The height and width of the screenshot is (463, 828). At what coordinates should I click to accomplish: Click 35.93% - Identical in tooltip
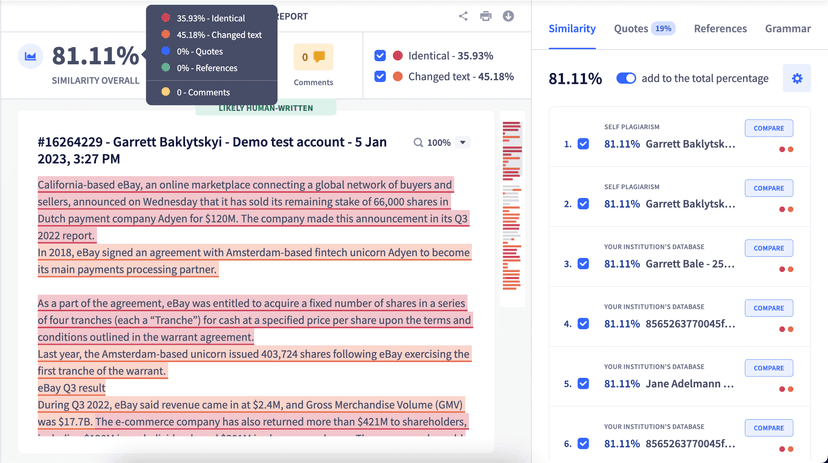(x=211, y=18)
